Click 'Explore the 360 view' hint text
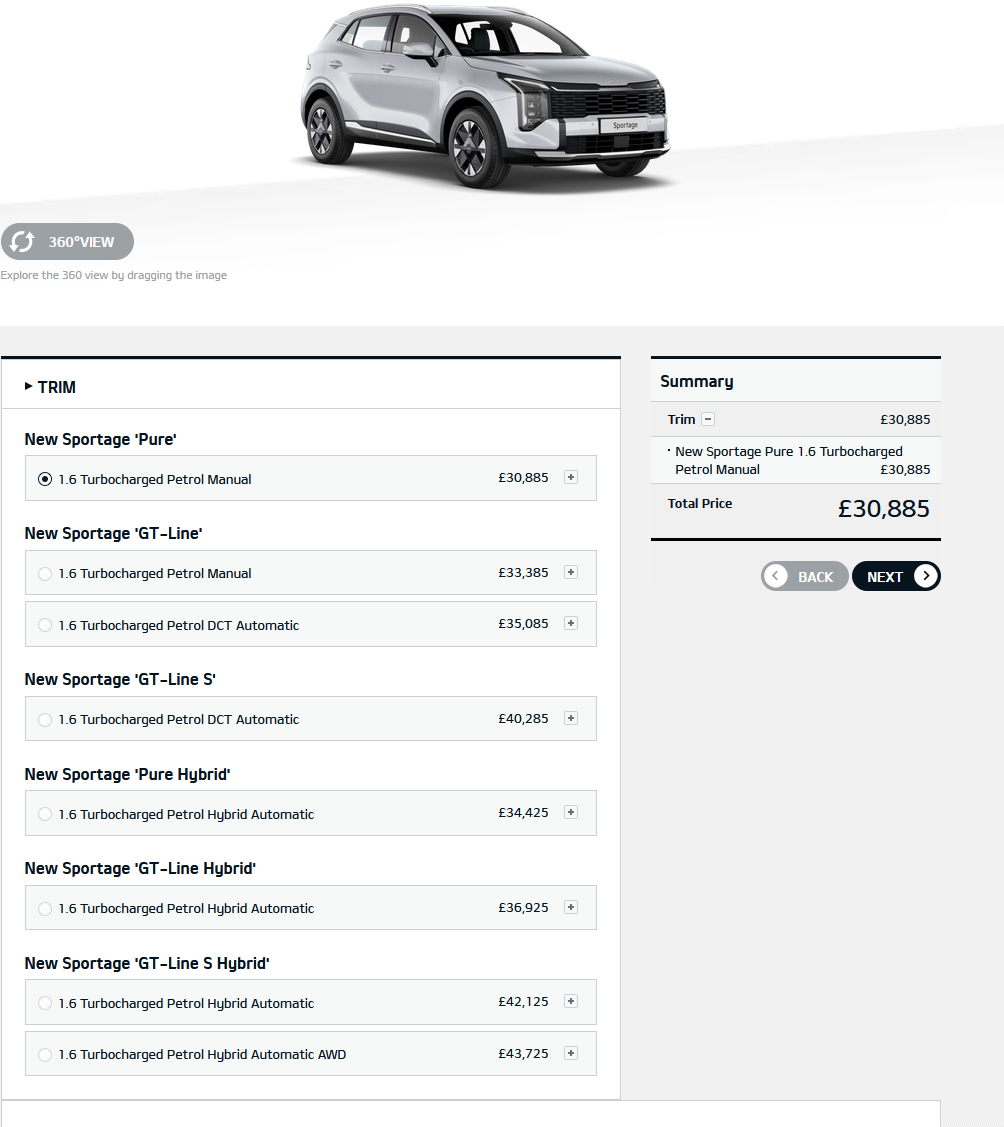The width and height of the screenshot is (1004, 1127). (114, 275)
